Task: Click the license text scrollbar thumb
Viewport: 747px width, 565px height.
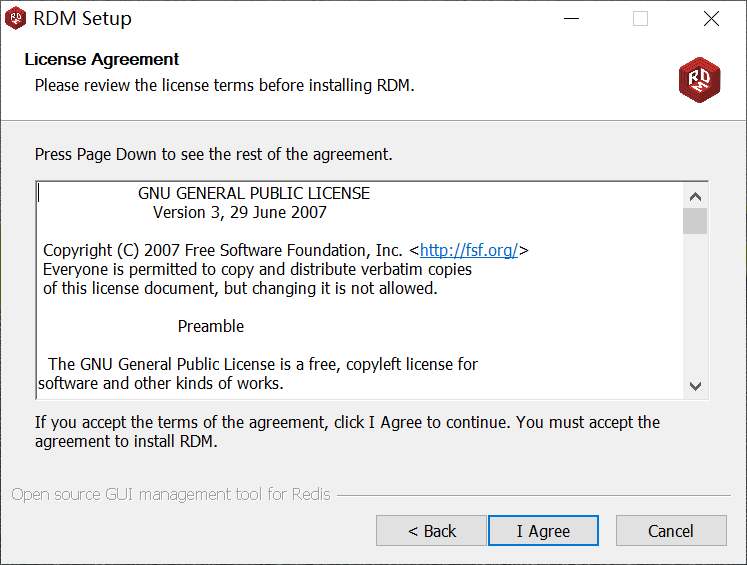Action: coord(695,221)
